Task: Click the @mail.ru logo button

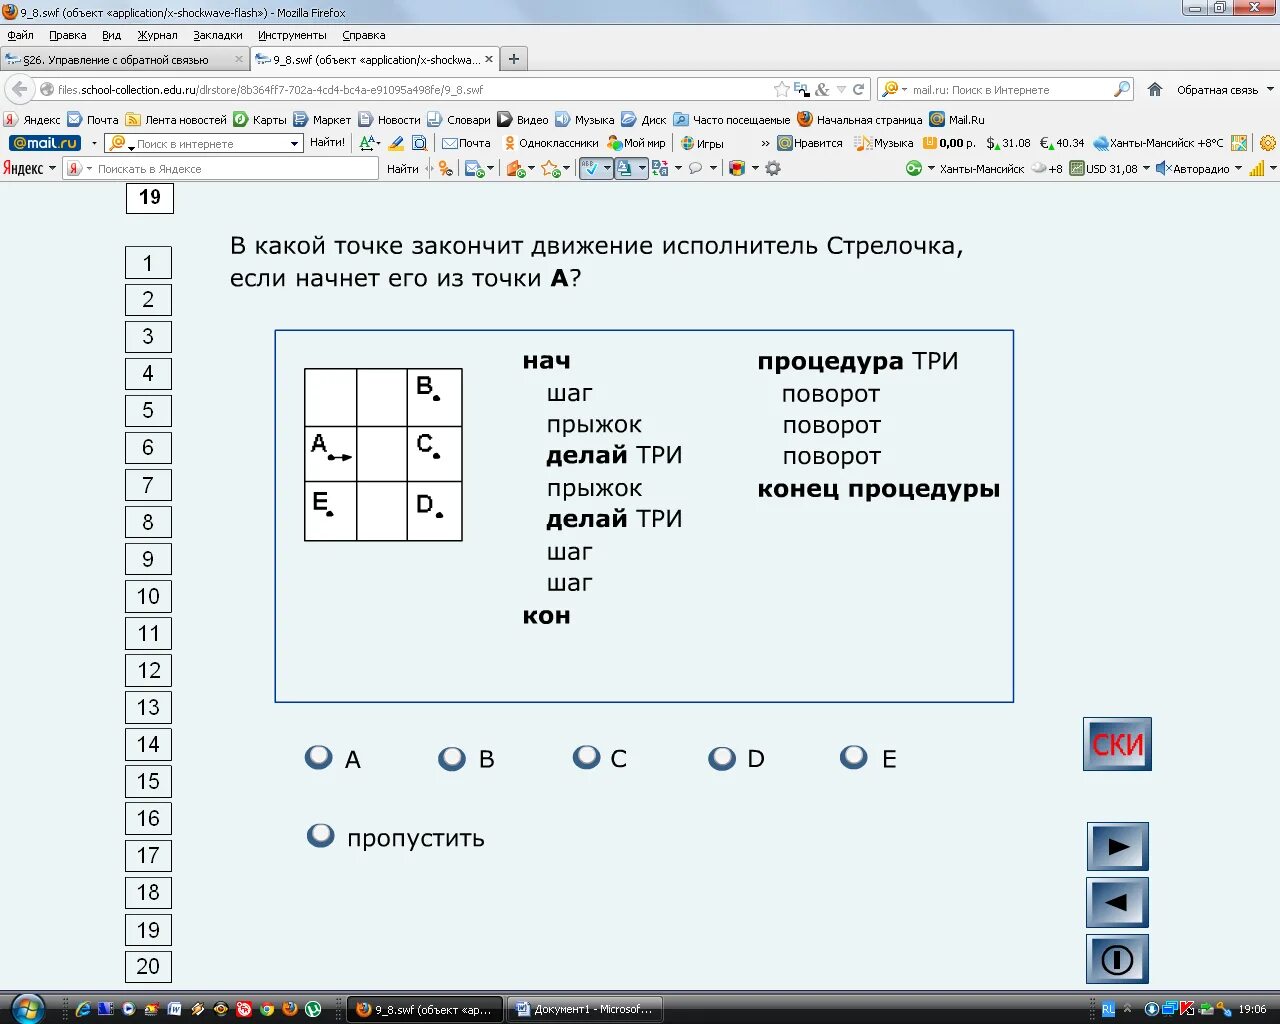Action: click(45, 143)
